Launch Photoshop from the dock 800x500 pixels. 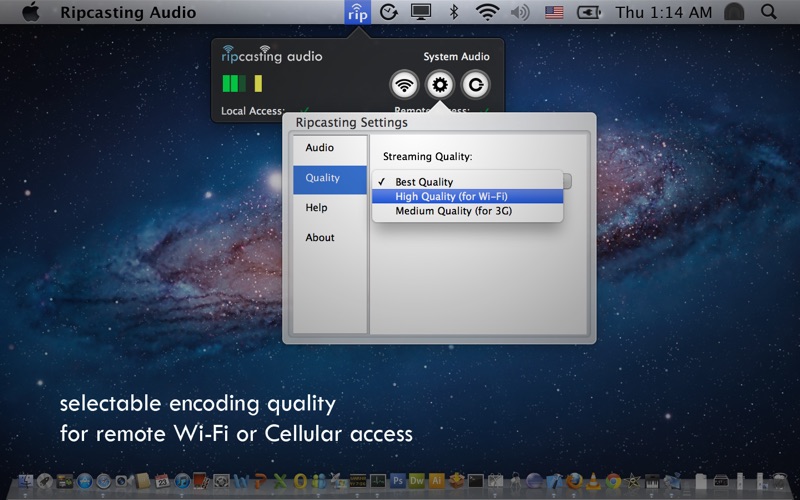pos(398,481)
